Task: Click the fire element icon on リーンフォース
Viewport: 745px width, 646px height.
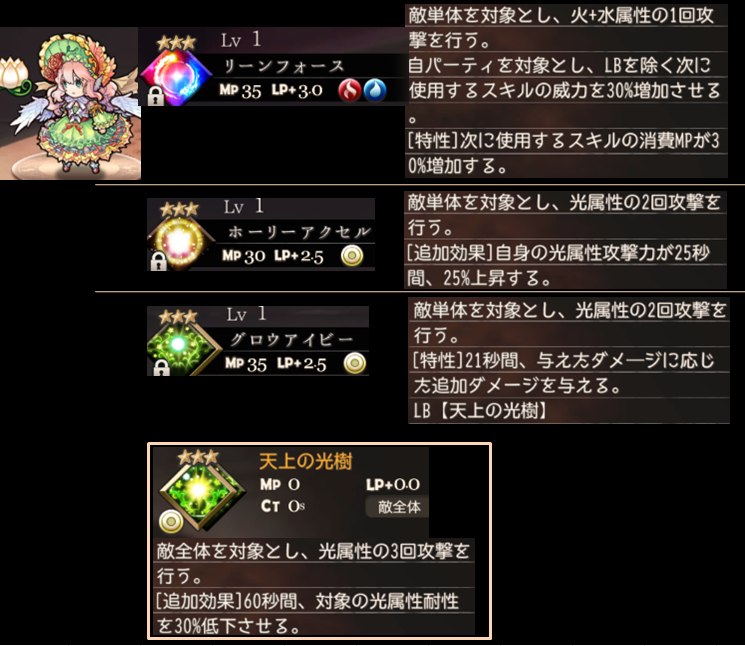Action: click(x=350, y=90)
